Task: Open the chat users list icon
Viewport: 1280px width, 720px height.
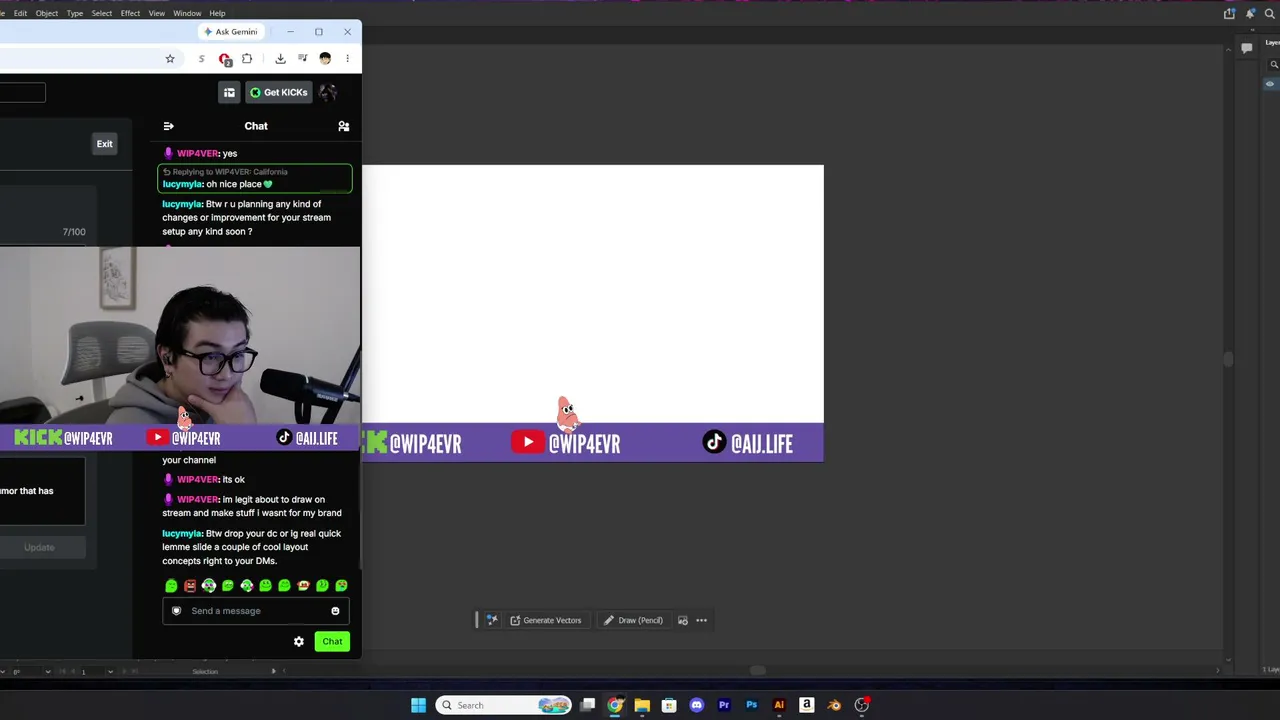Action: 343,126
